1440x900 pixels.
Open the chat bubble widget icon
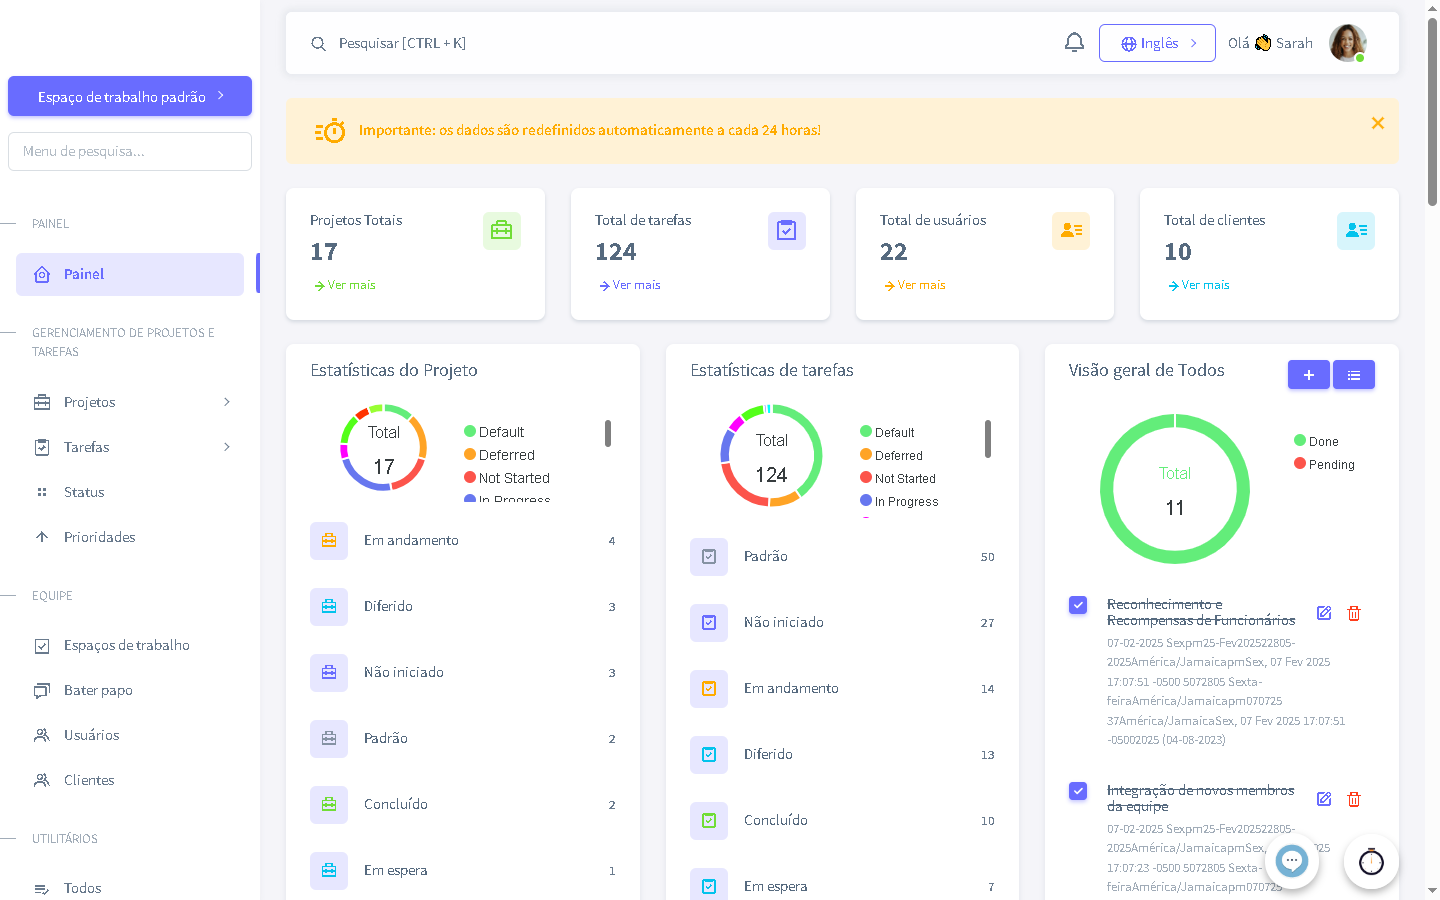pos(1291,861)
